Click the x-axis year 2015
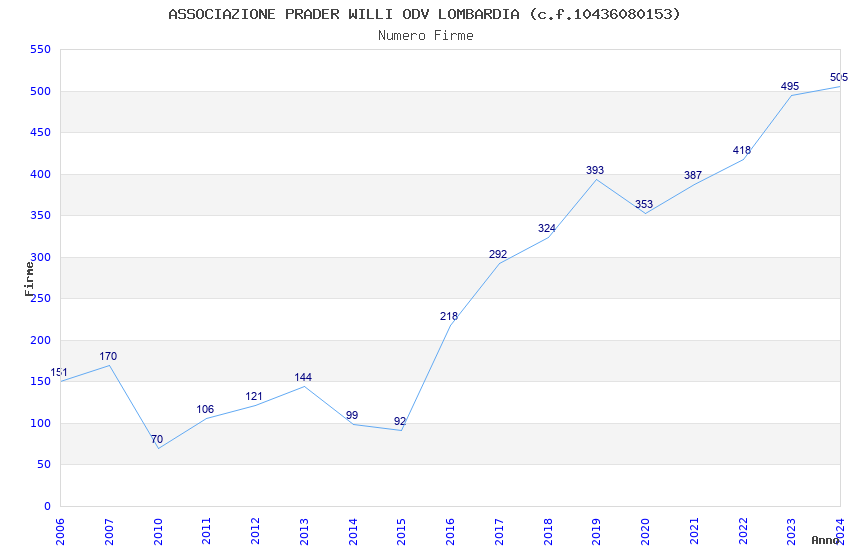Image resolution: width=850 pixels, height=550 pixels. 402,531
